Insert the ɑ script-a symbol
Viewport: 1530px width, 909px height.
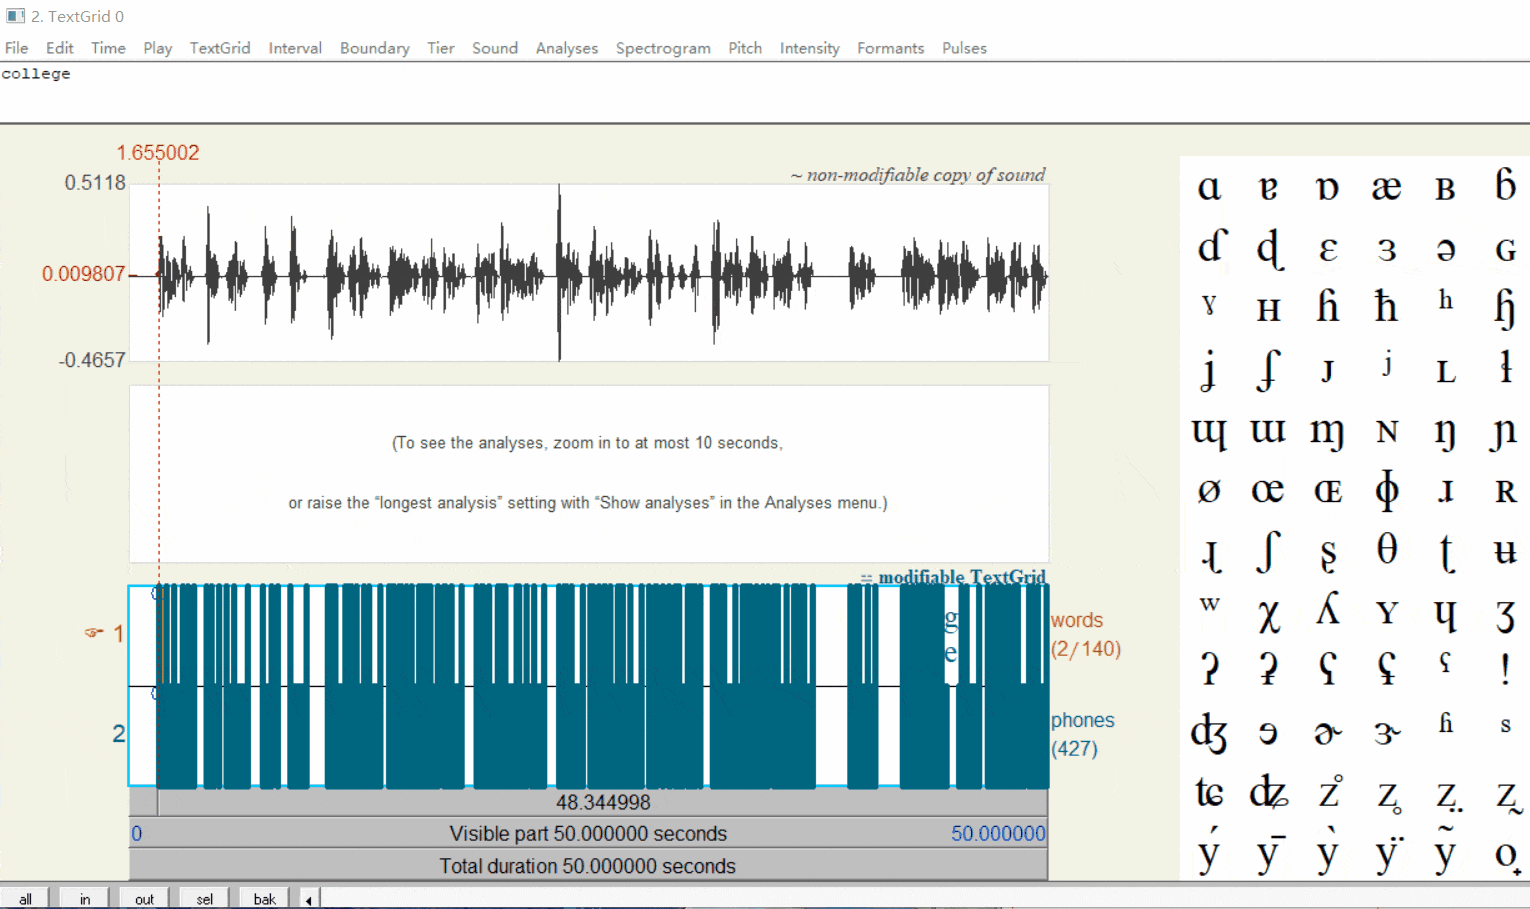coord(1209,187)
